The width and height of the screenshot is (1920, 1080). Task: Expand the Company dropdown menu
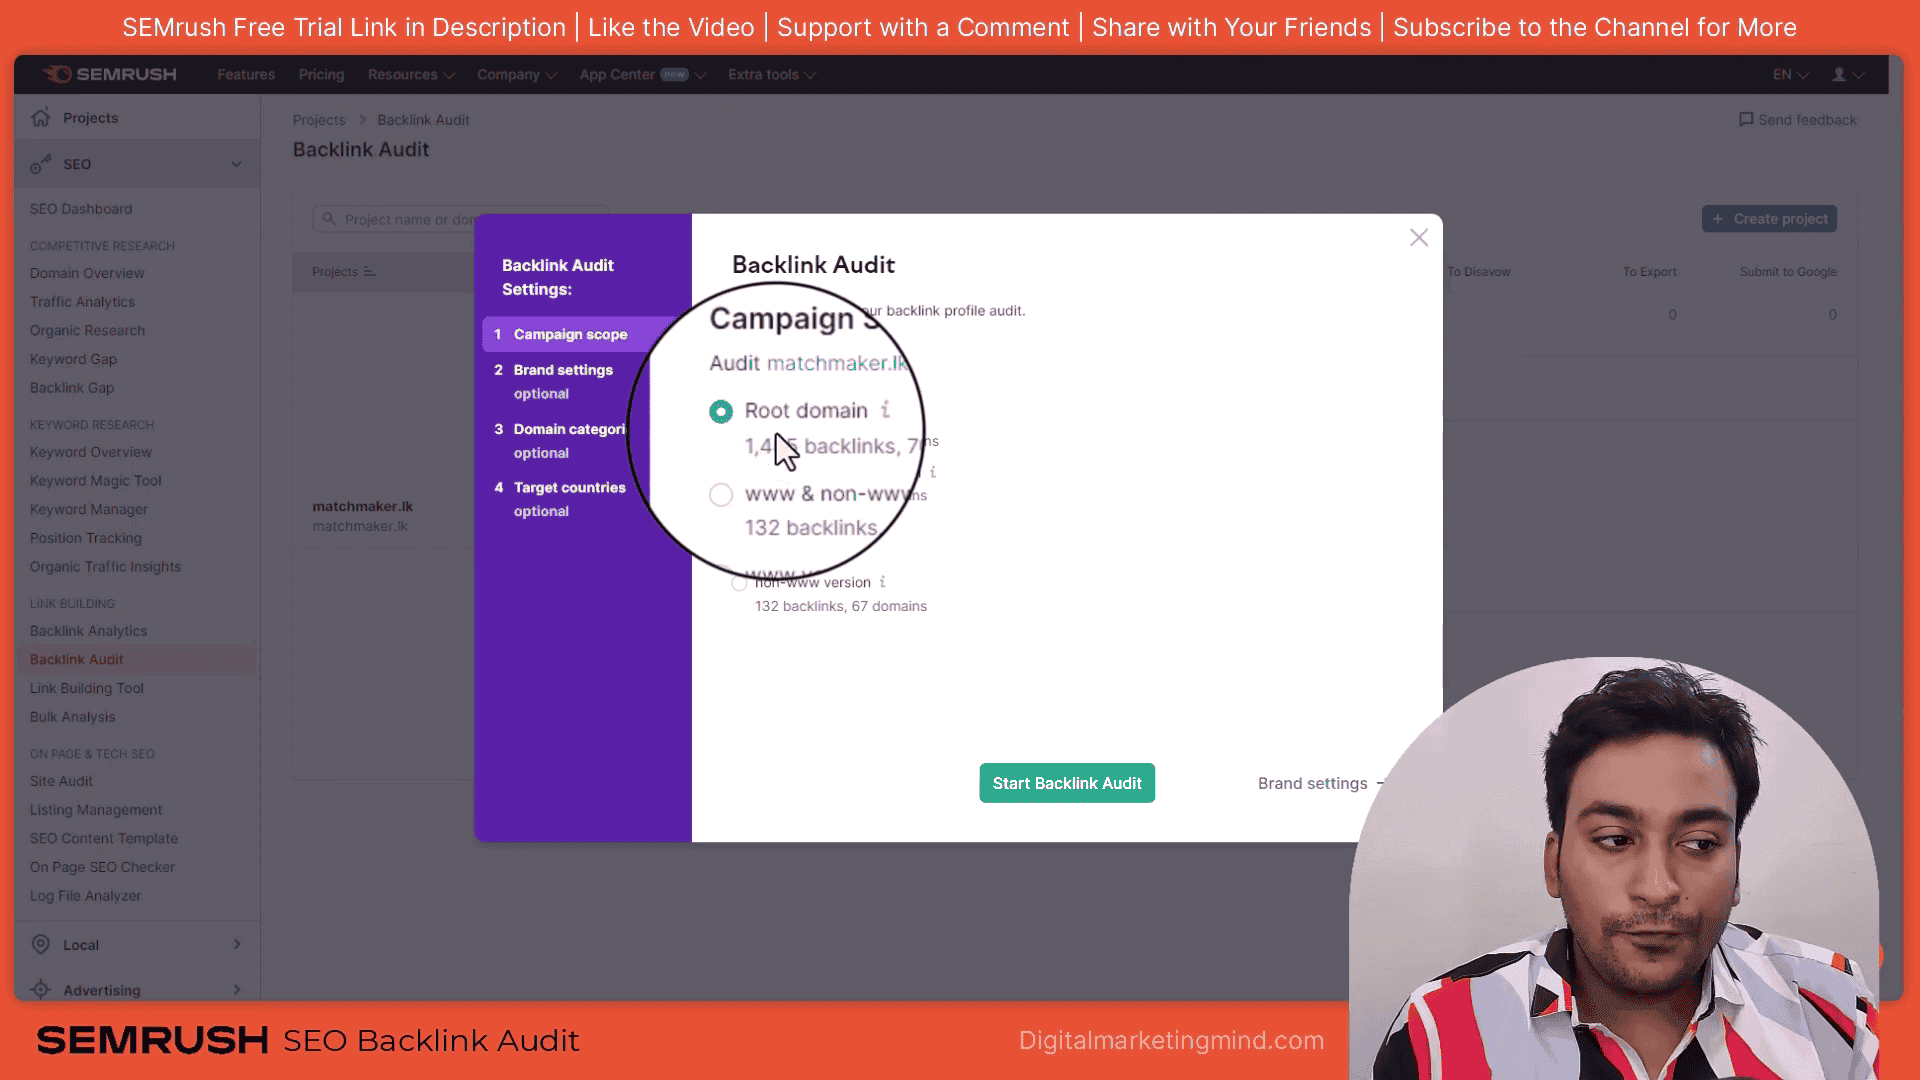tap(514, 74)
